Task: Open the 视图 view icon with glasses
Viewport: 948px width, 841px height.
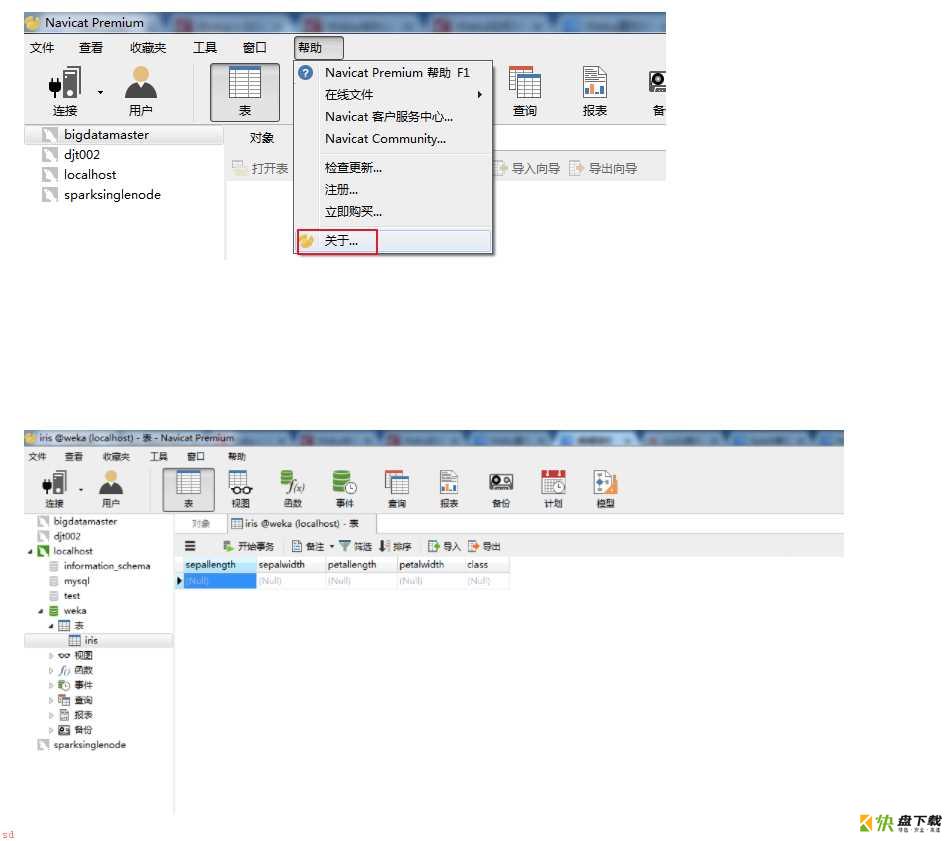Action: pyautogui.click(x=241, y=484)
